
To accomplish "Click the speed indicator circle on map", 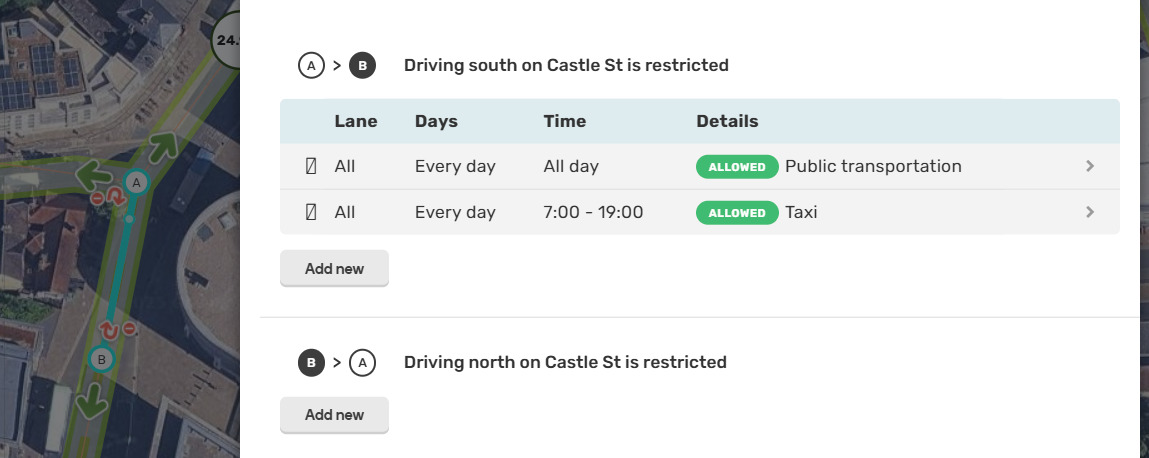I will [x=229, y=42].
